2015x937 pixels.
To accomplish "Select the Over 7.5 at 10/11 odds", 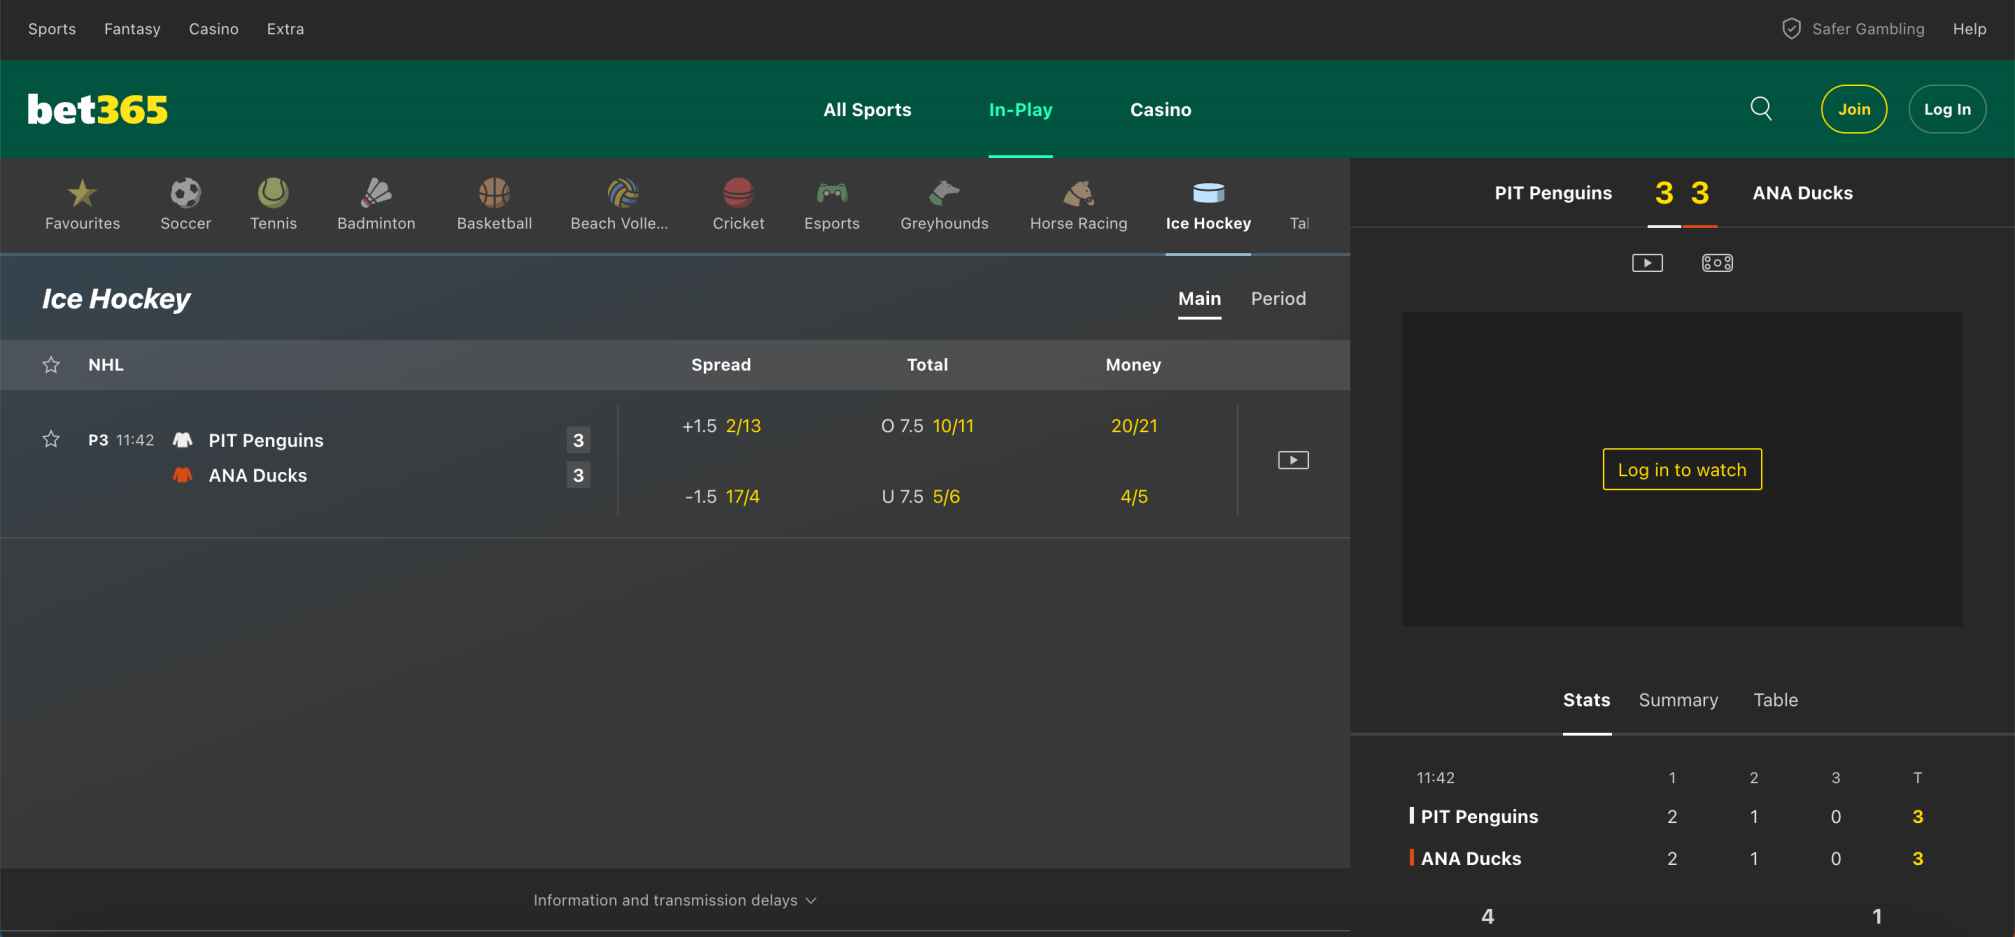I will coord(928,425).
